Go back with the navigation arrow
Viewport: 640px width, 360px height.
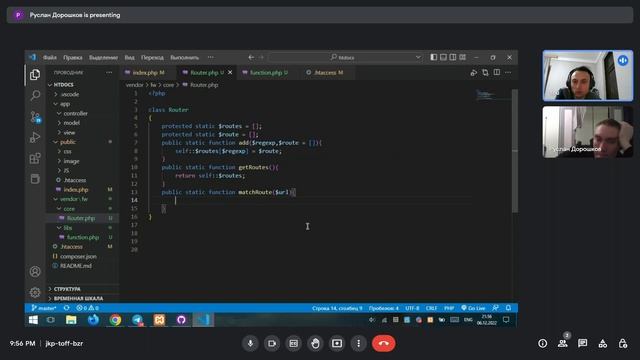coord(251,57)
